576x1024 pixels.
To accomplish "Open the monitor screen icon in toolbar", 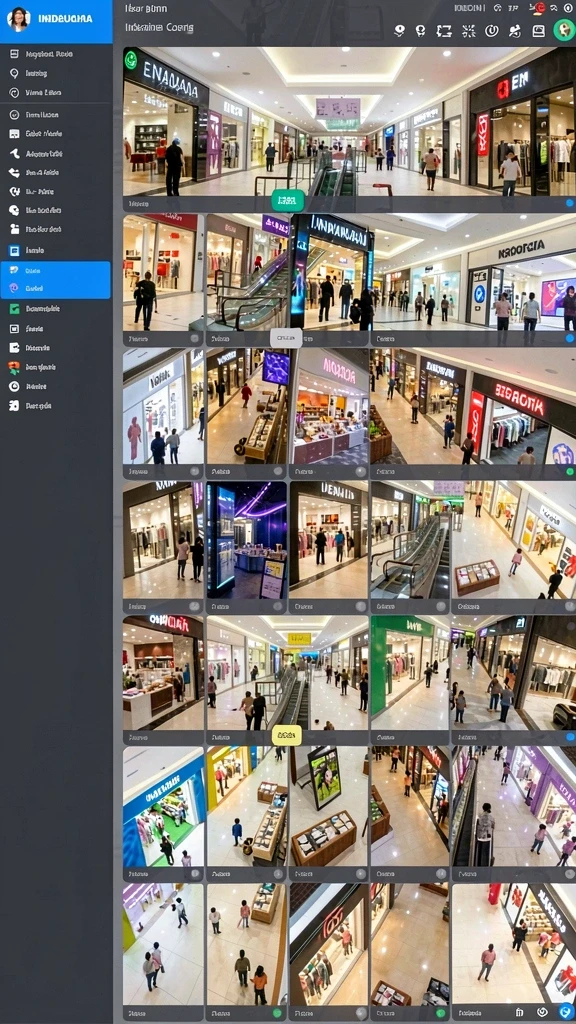I will pyautogui.click(x=538, y=31).
